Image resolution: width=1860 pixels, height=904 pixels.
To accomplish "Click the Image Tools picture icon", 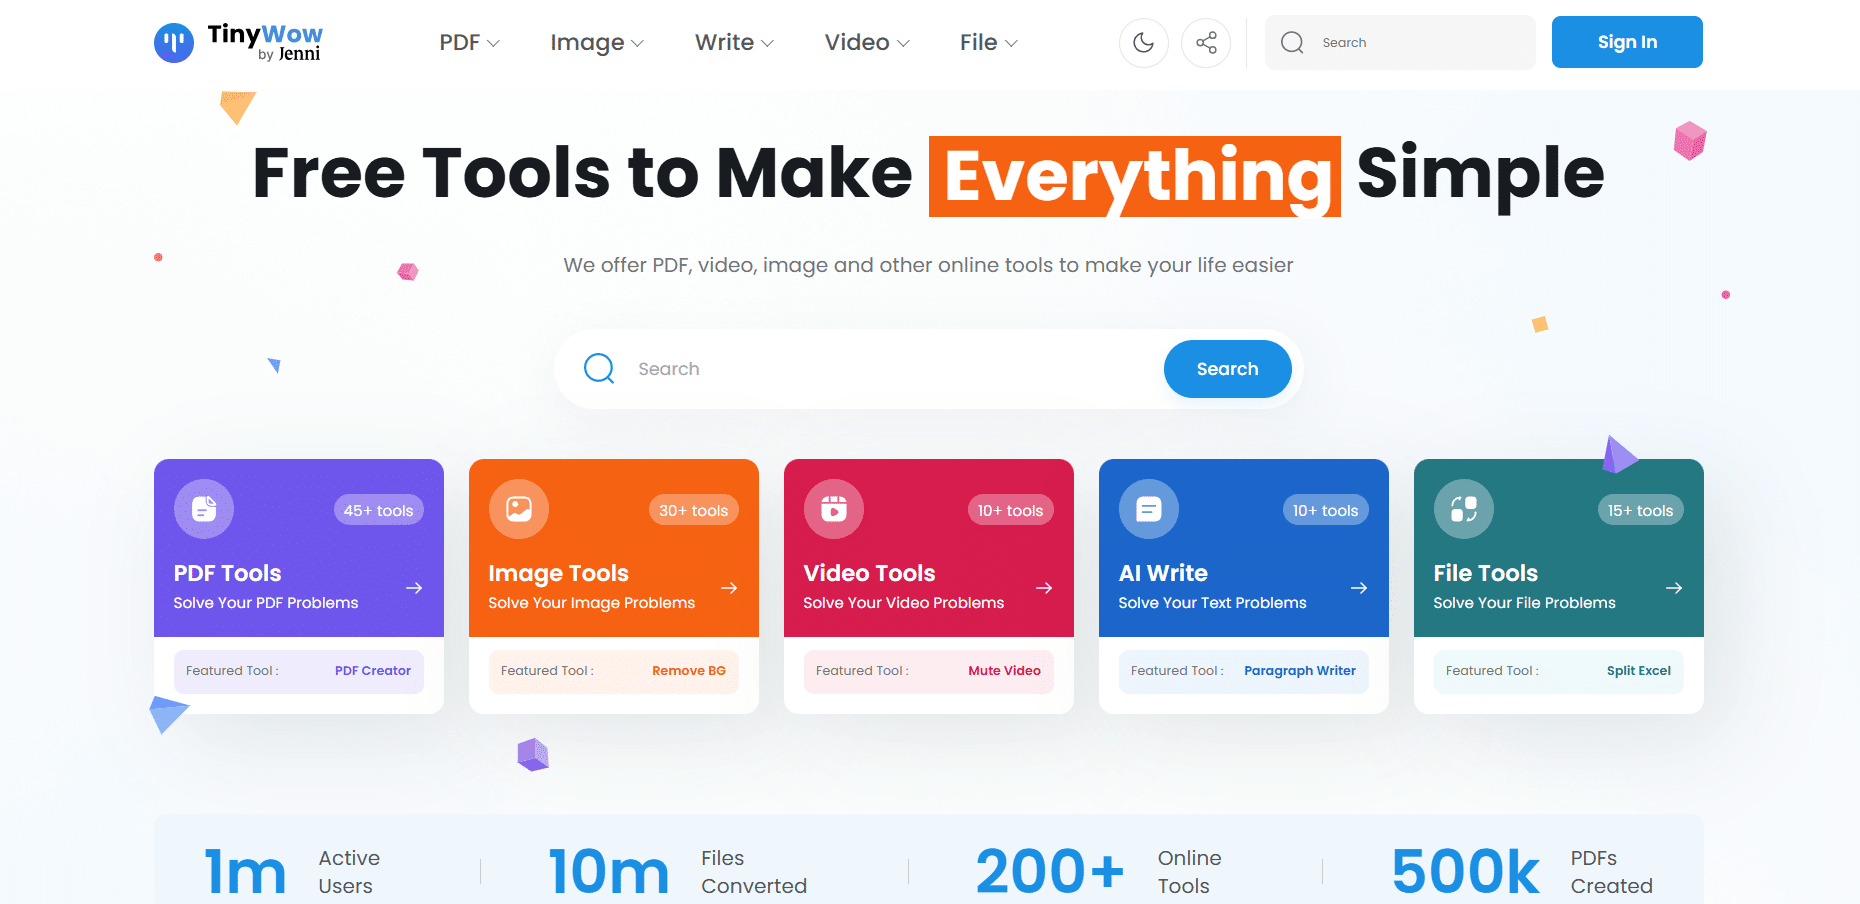I will tap(519, 509).
